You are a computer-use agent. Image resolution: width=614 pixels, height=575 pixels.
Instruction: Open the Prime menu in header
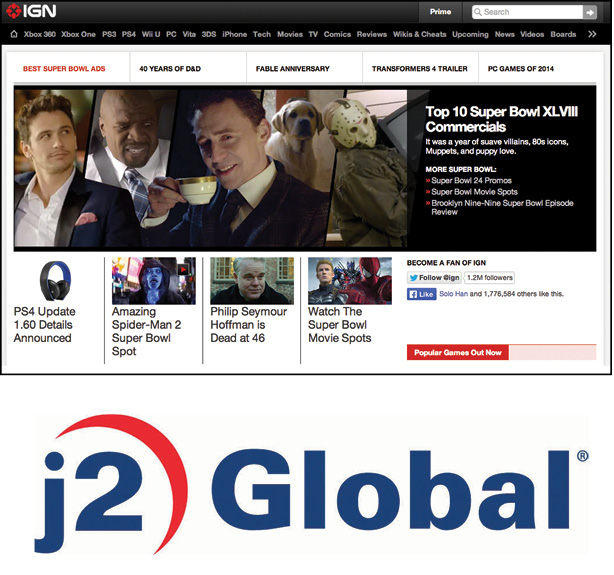(x=440, y=12)
